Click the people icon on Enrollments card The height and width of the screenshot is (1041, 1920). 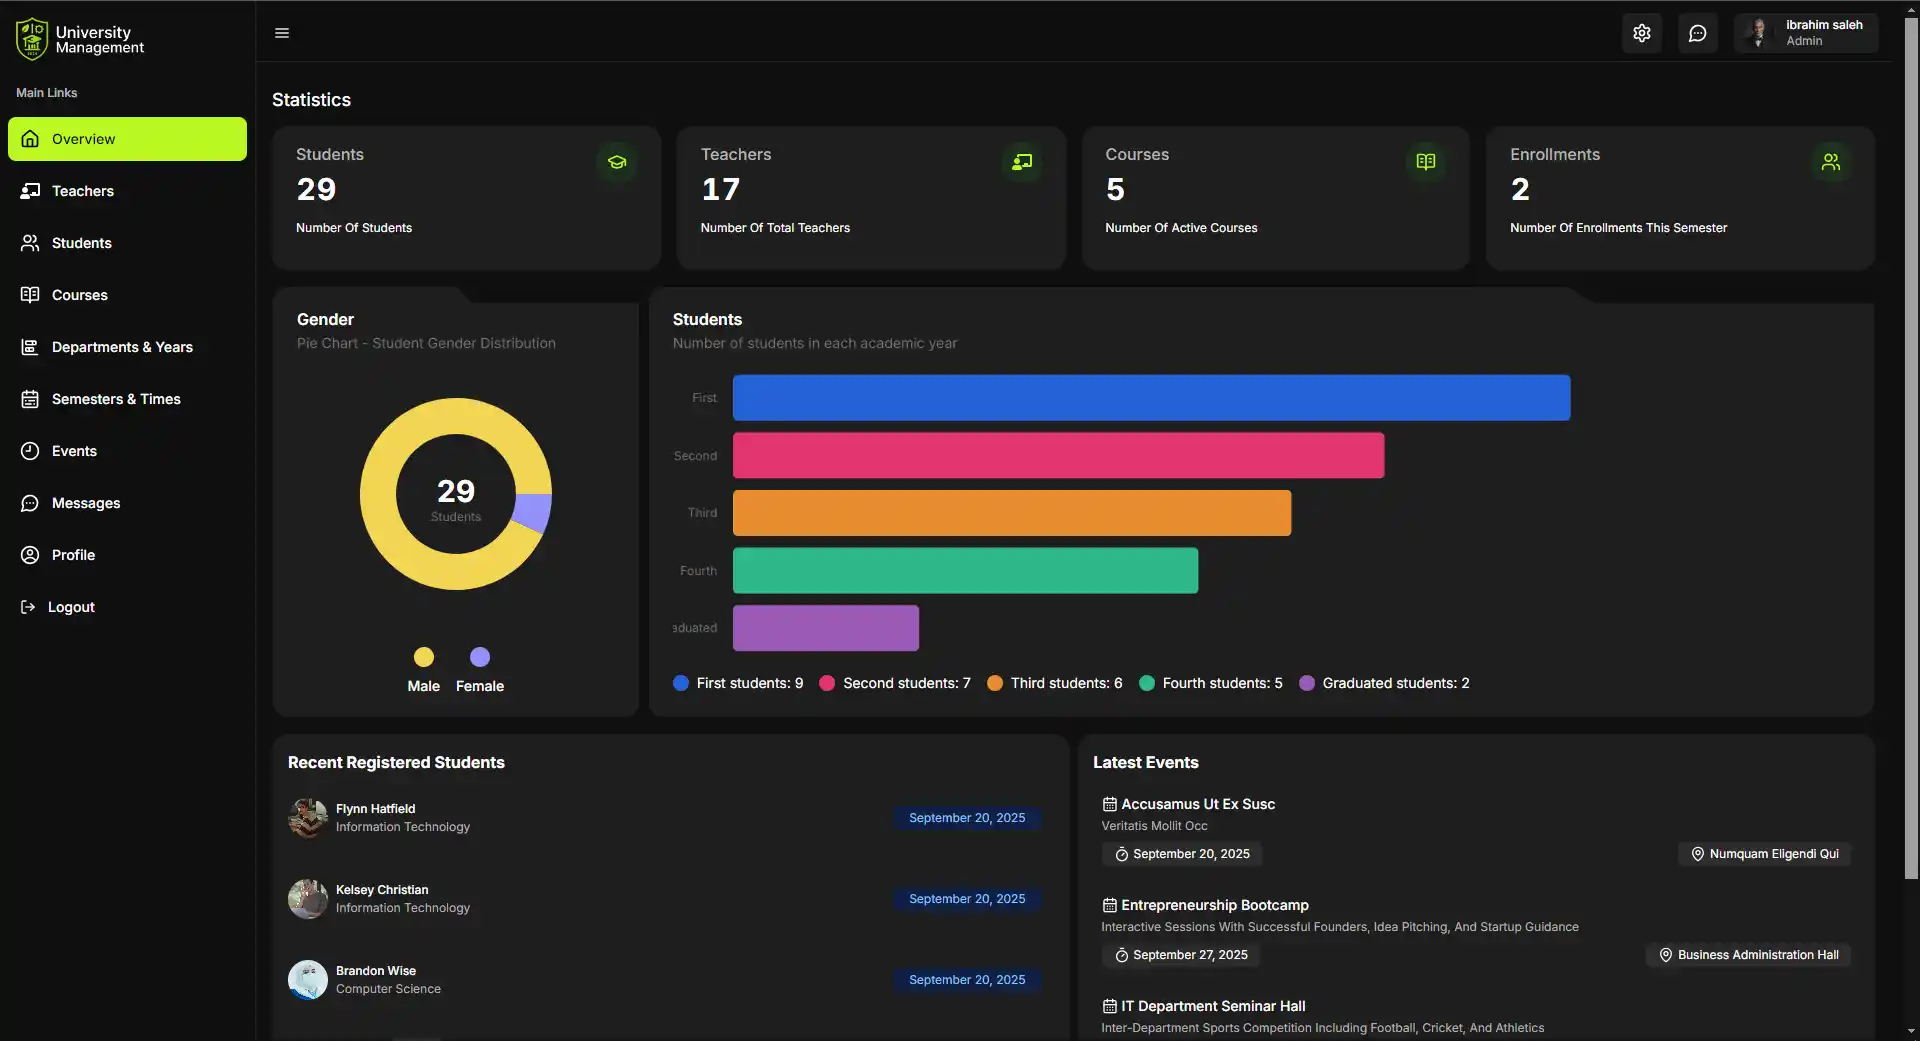[x=1830, y=162]
